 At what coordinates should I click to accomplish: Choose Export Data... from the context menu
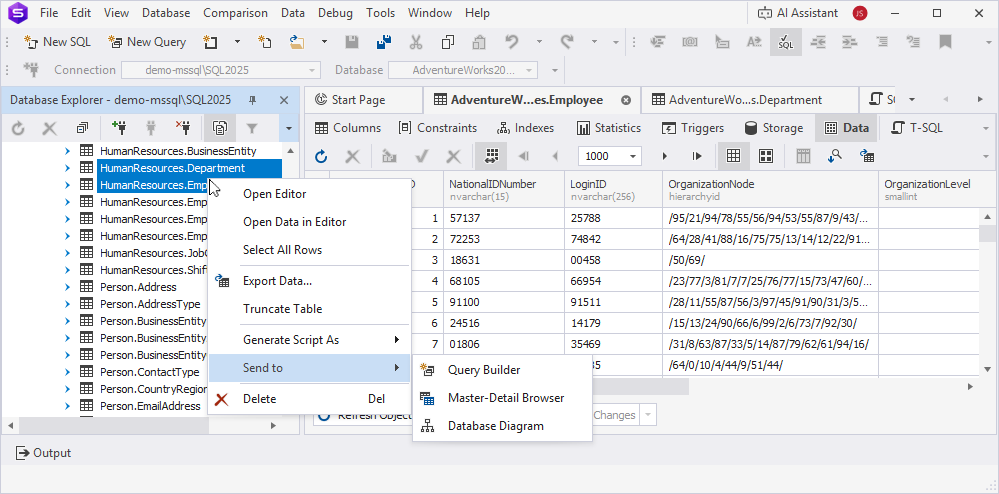309,281
